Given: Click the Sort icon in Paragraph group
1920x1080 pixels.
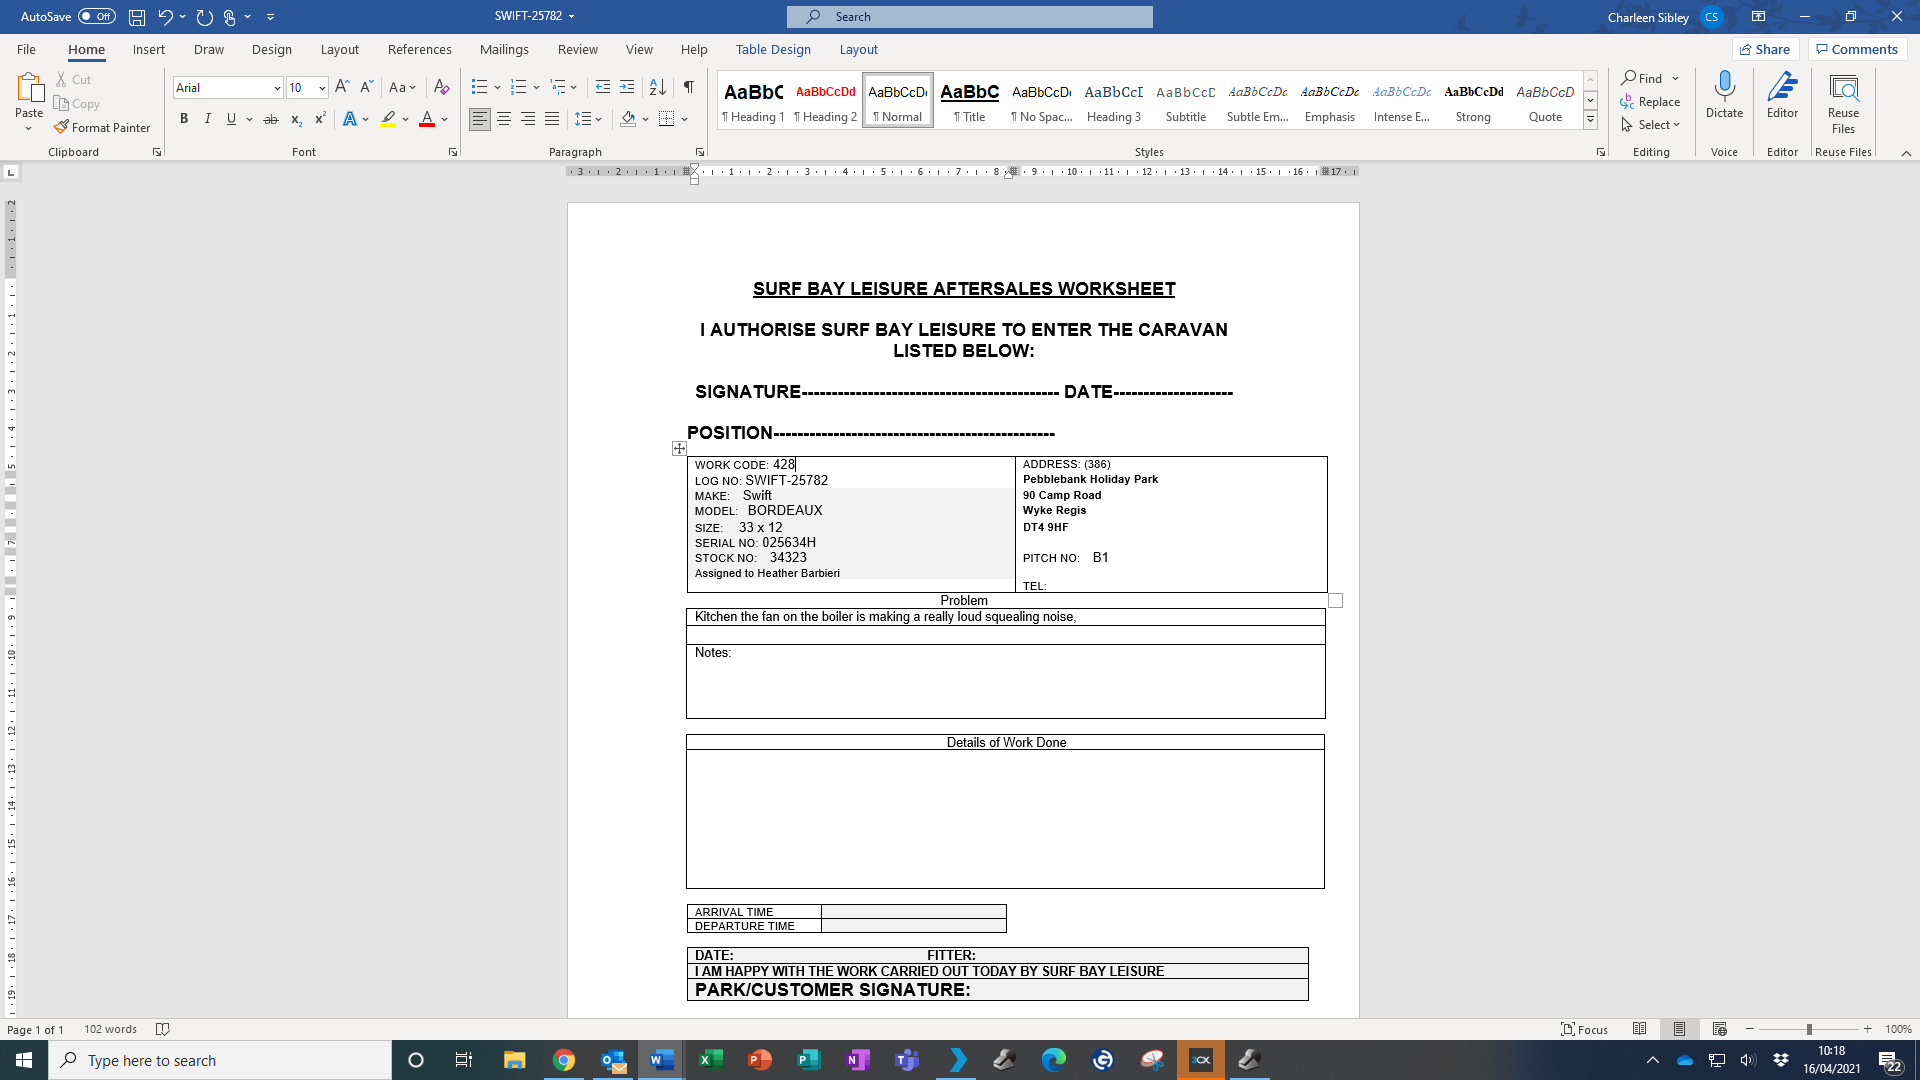Looking at the screenshot, I should 657,87.
